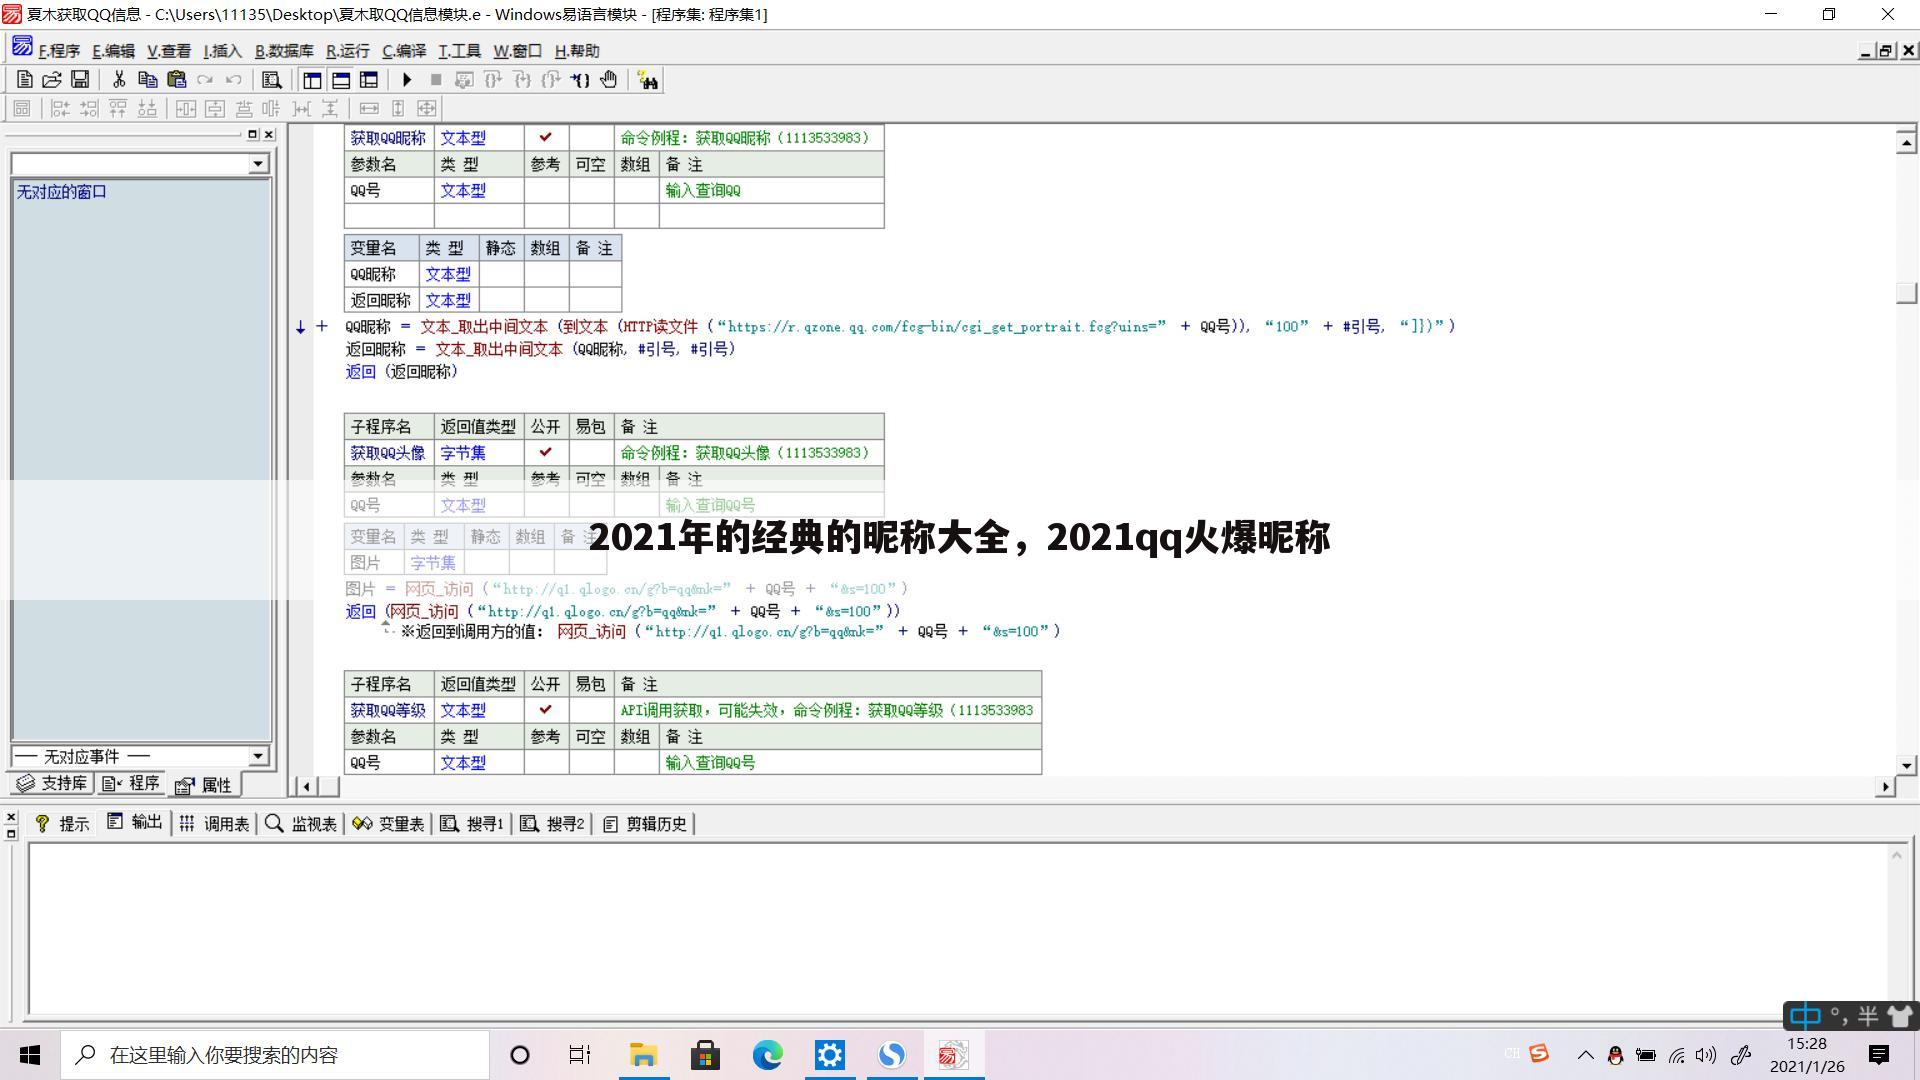The width and height of the screenshot is (1920, 1080).
Task: Click the make-same-height icon on alignment toolbar
Action: pos(398,108)
